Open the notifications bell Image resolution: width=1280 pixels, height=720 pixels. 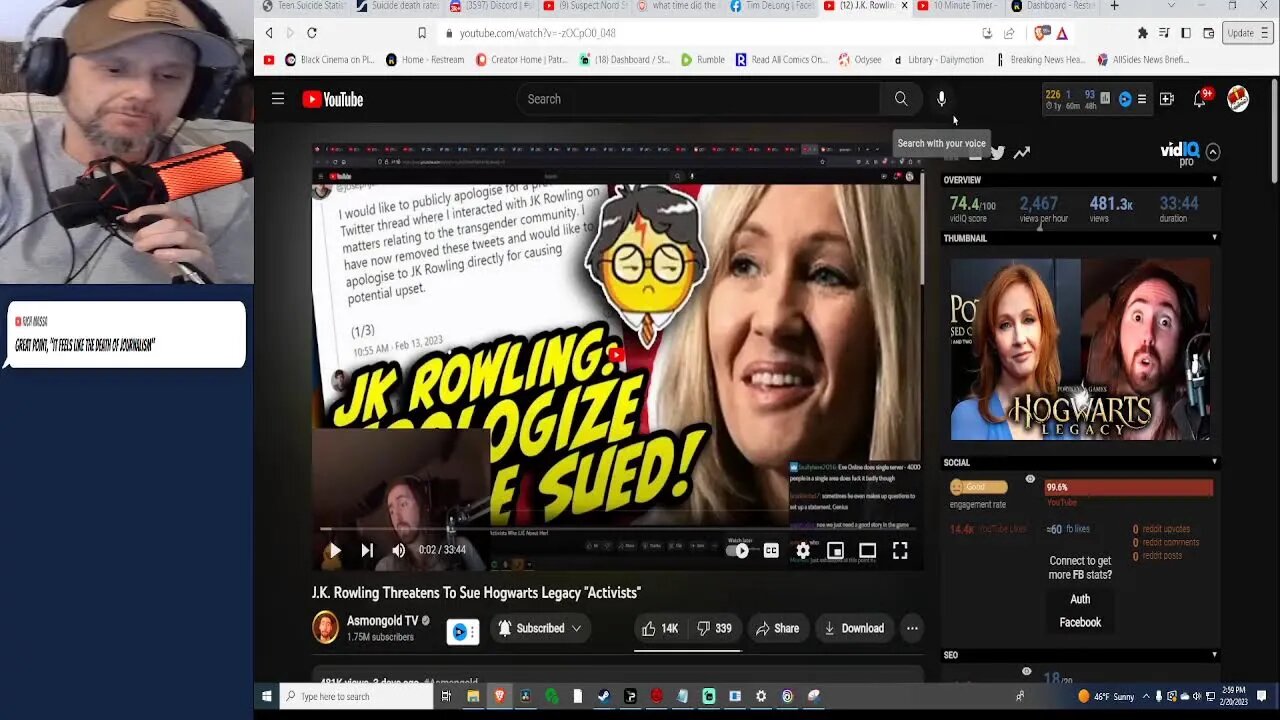[x=1200, y=99]
